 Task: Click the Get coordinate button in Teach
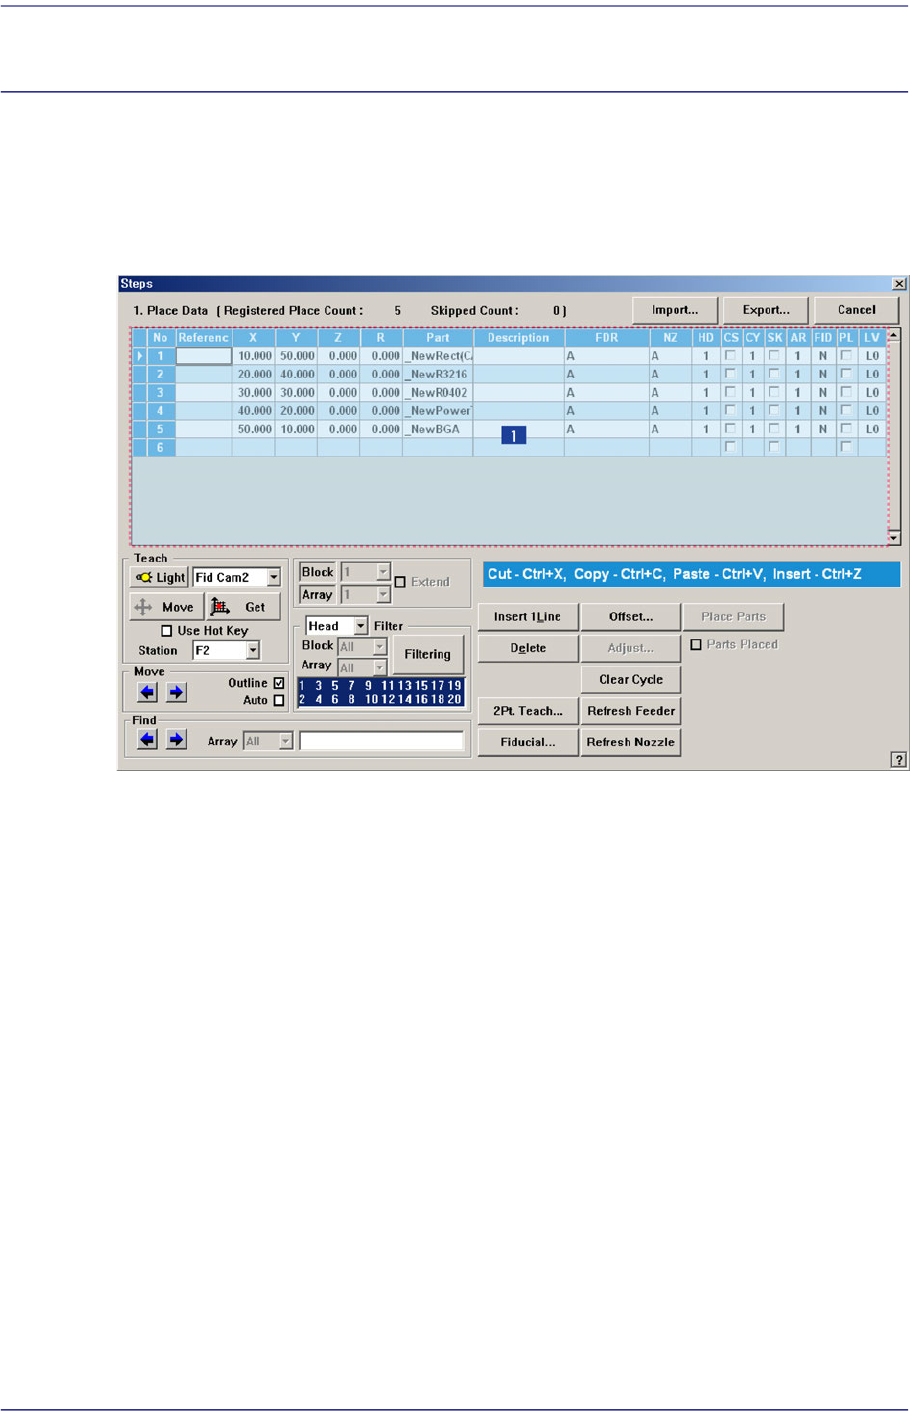(x=243, y=607)
